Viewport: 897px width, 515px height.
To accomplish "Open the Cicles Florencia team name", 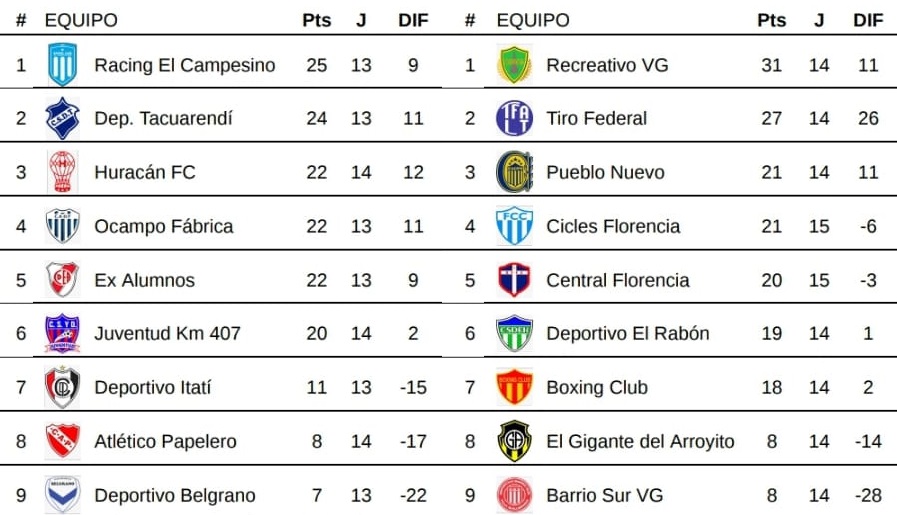I will [x=613, y=226].
